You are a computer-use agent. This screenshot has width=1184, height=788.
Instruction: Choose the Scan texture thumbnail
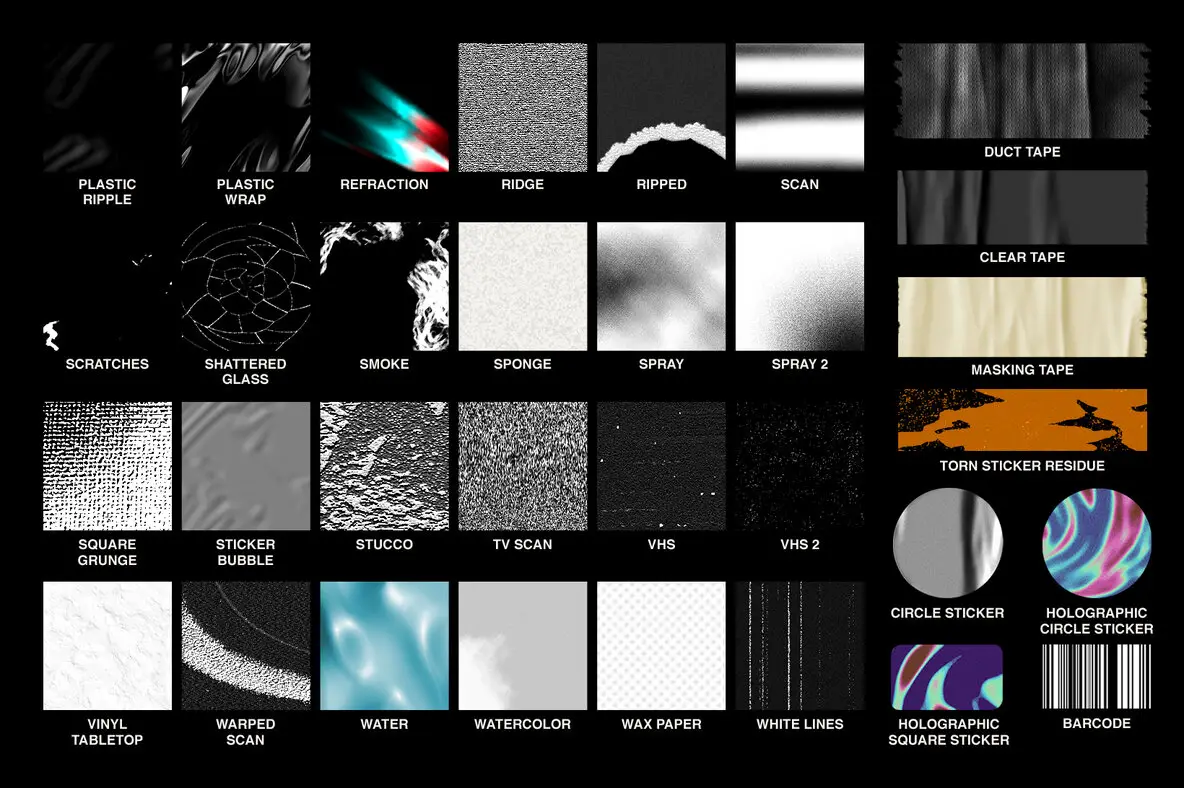[x=799, y=107]
